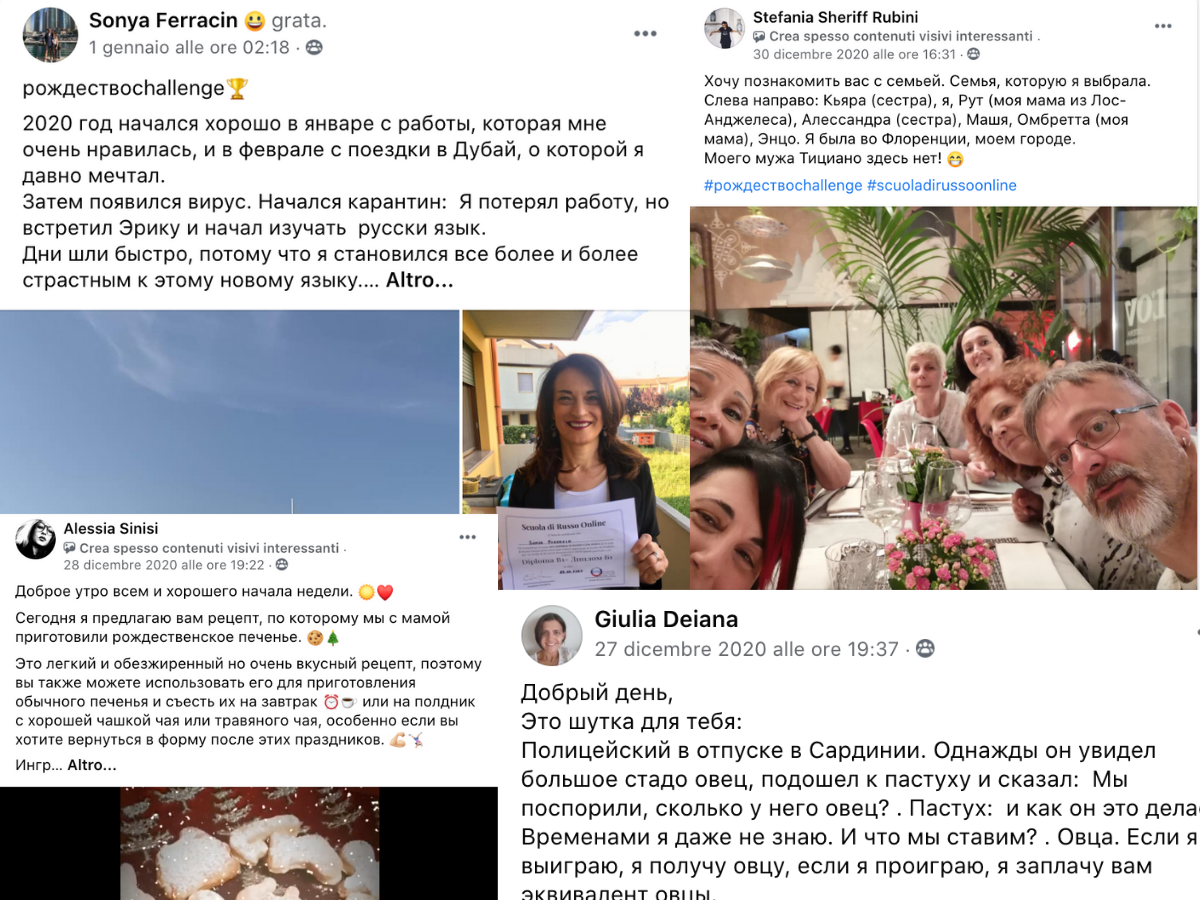Click Stefania Sheriff Rubini's profile picture
The height and width of the screenshot is (900, 1200).
pos(725,29)
